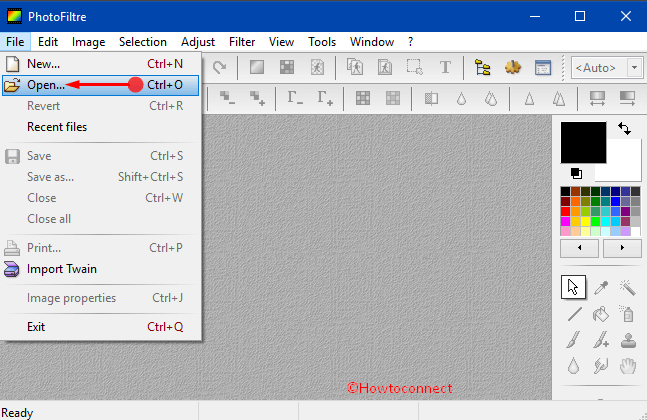Select the Pipette eyedropper tool

[x=601, y=288]
